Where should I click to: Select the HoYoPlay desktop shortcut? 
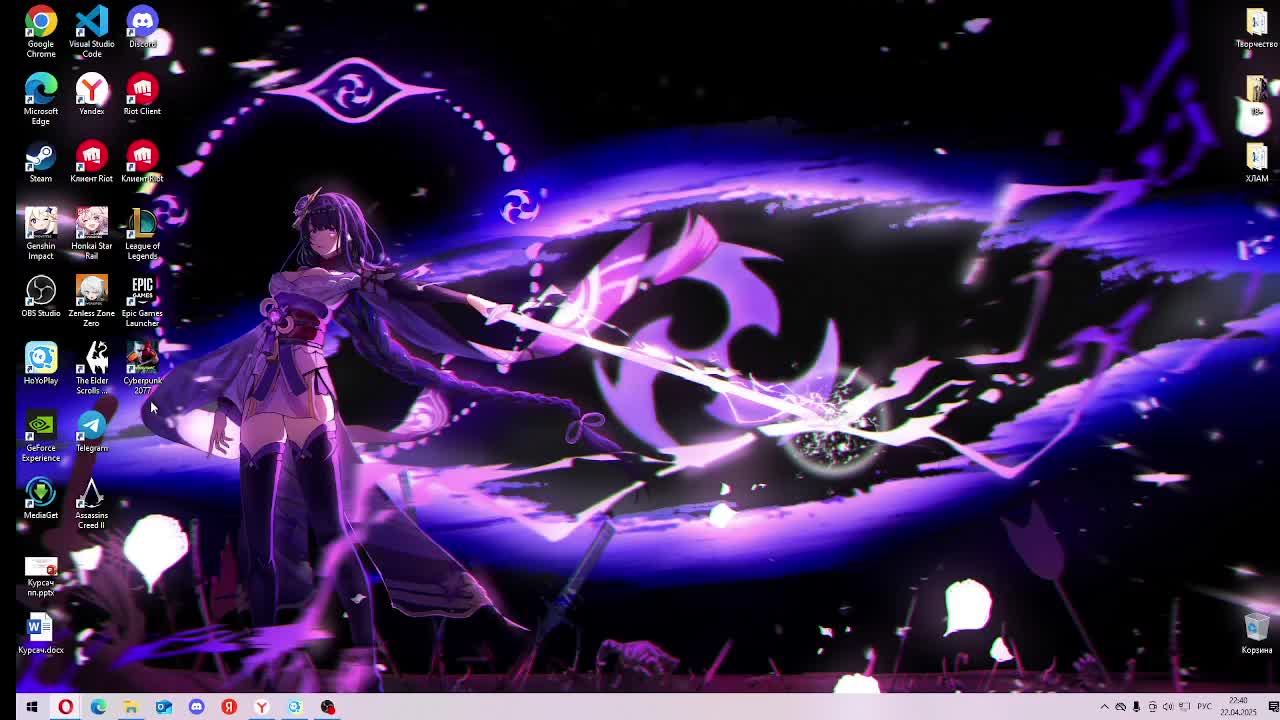[x=41, y=363]
